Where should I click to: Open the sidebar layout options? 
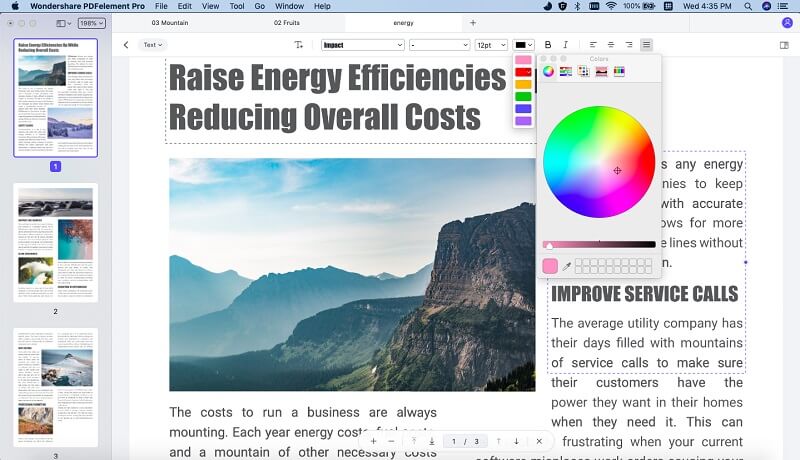coord(64,23)
